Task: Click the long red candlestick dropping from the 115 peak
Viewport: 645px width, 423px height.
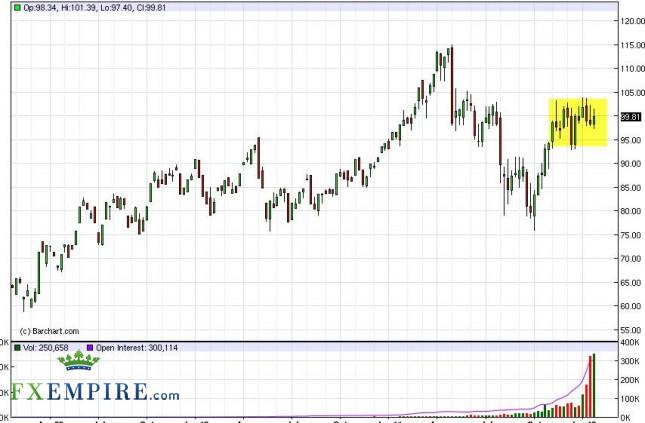Action: [452, 86]
